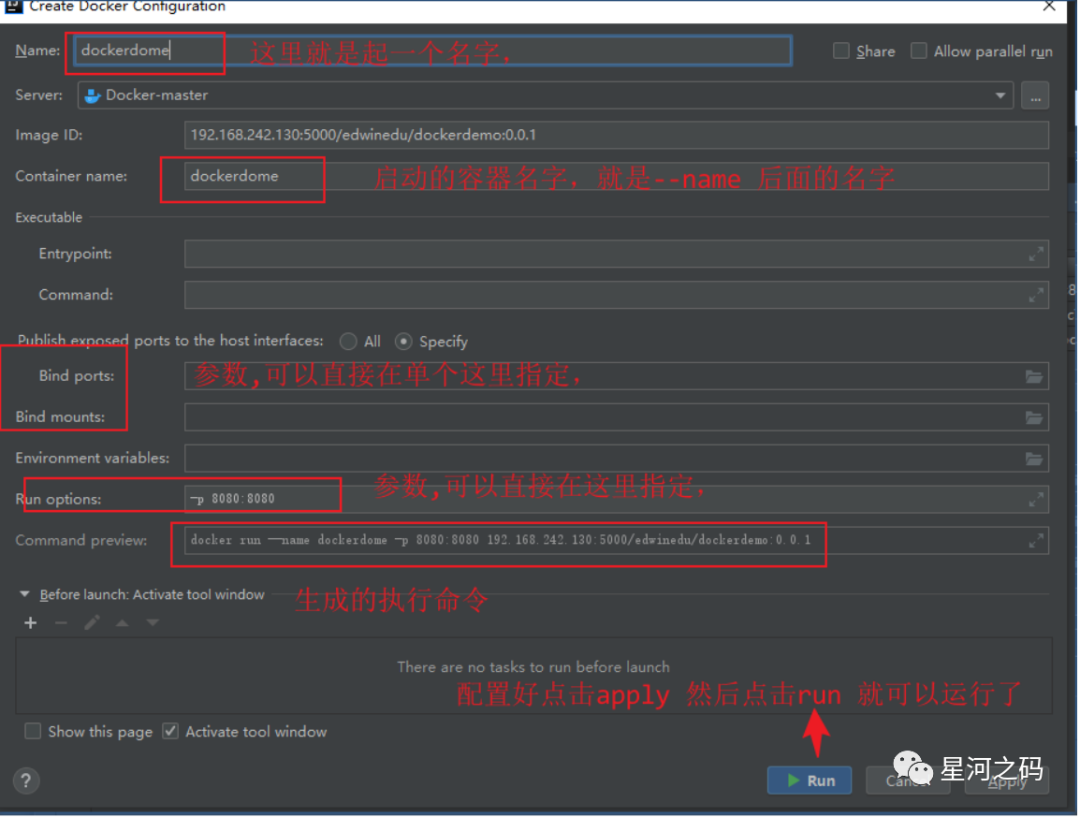Click the Run options field
The height and width of the screenshot is (817, 1080).
point(616,499)
